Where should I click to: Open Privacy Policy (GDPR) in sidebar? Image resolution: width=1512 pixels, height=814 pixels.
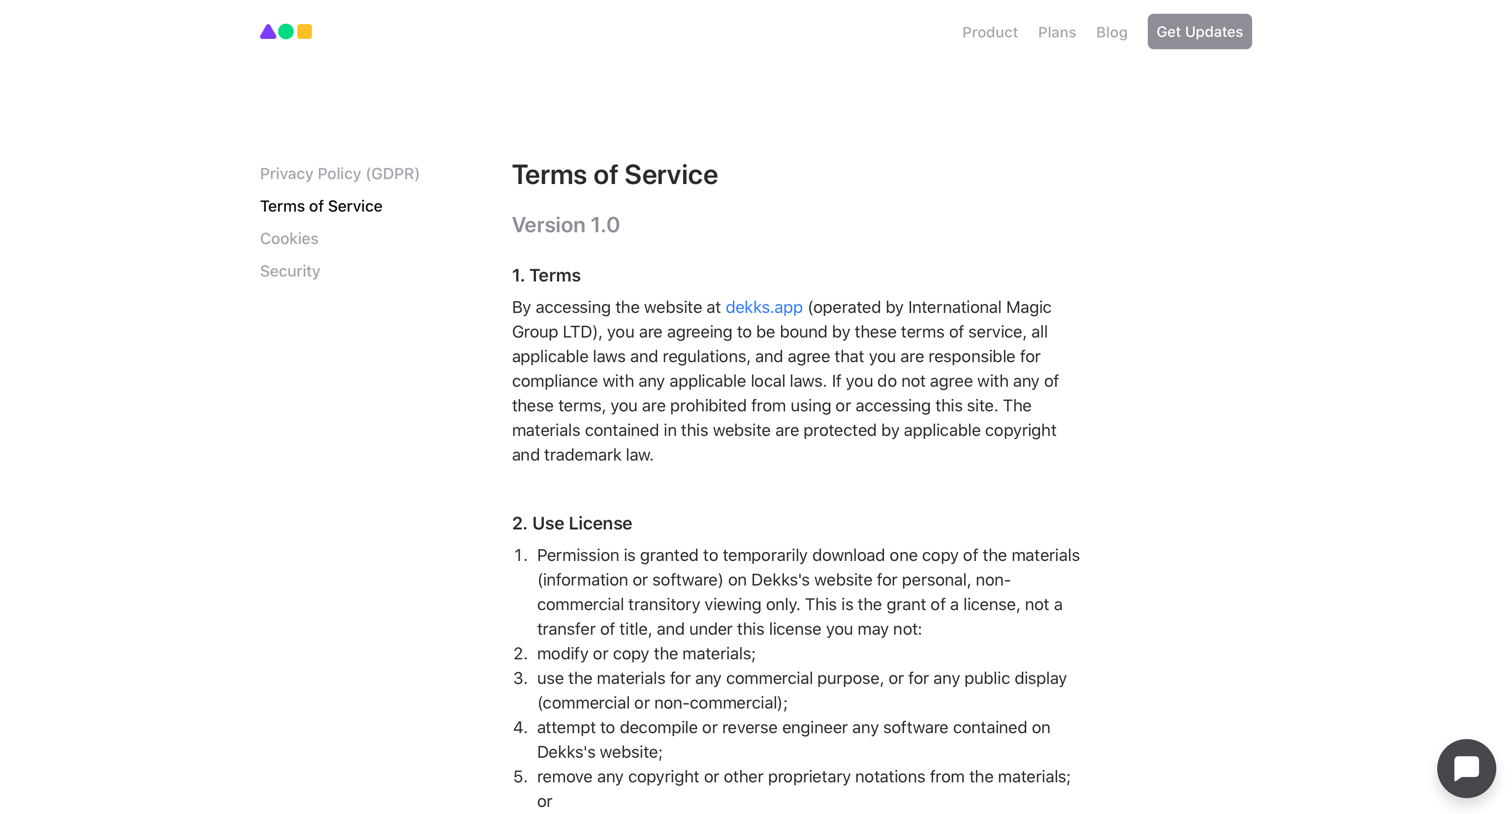pyautogui.click(x=340, y=174)
